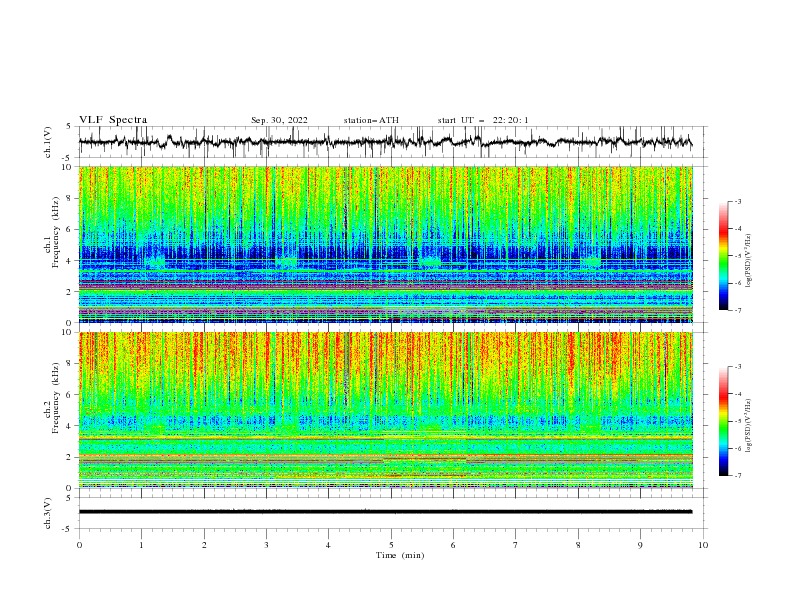Click the ch.1 color bar "log(PSD)(V²/Hz)" label
The height and width of the screenshot is (612, 792).
(749, 261)
